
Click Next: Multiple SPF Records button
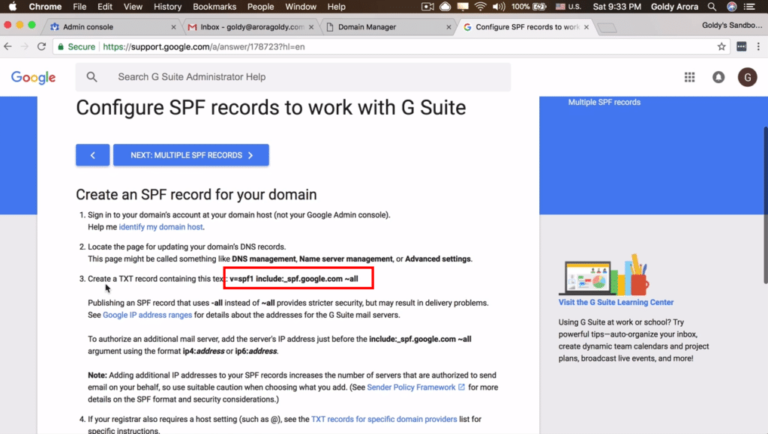pos(191,155)
